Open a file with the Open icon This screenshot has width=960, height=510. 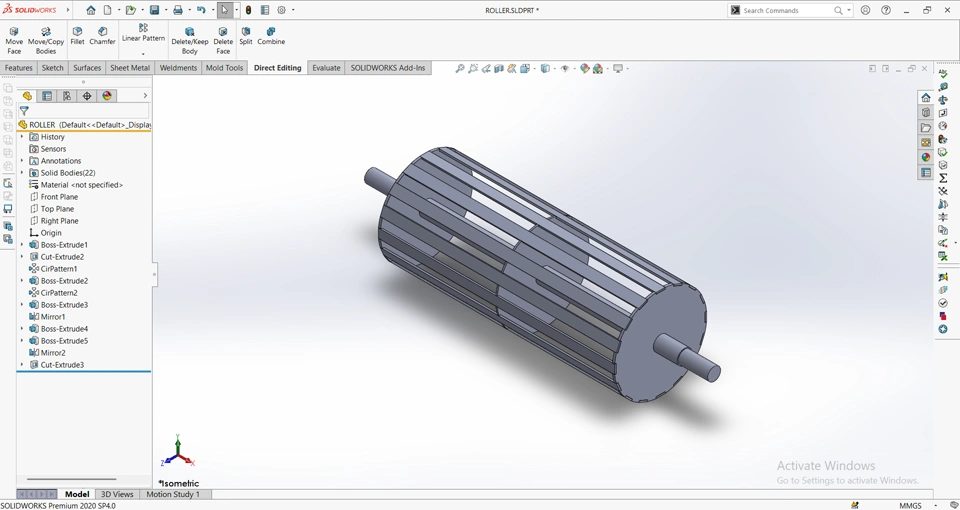tap(130, 10)
